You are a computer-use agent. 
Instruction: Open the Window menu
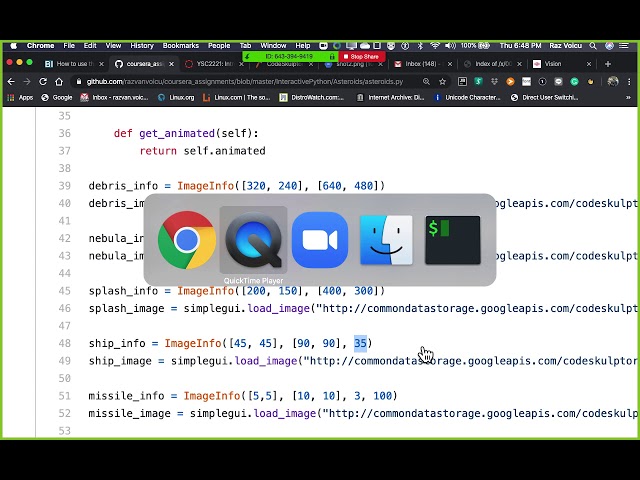click(x=273, y=46)
